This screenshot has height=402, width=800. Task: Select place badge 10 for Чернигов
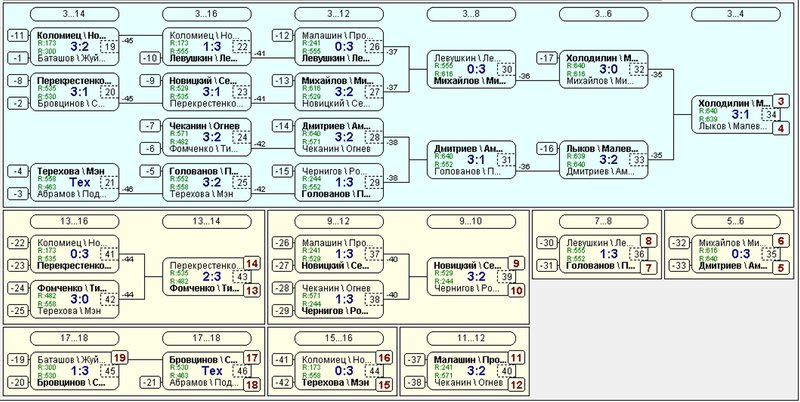(516, 290)
